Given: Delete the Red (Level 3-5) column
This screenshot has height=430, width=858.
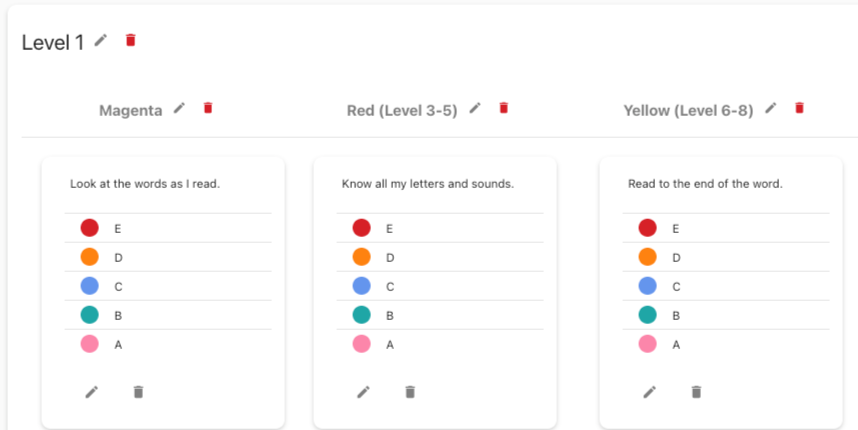Looking at the screenshot, I should (504, 108).
